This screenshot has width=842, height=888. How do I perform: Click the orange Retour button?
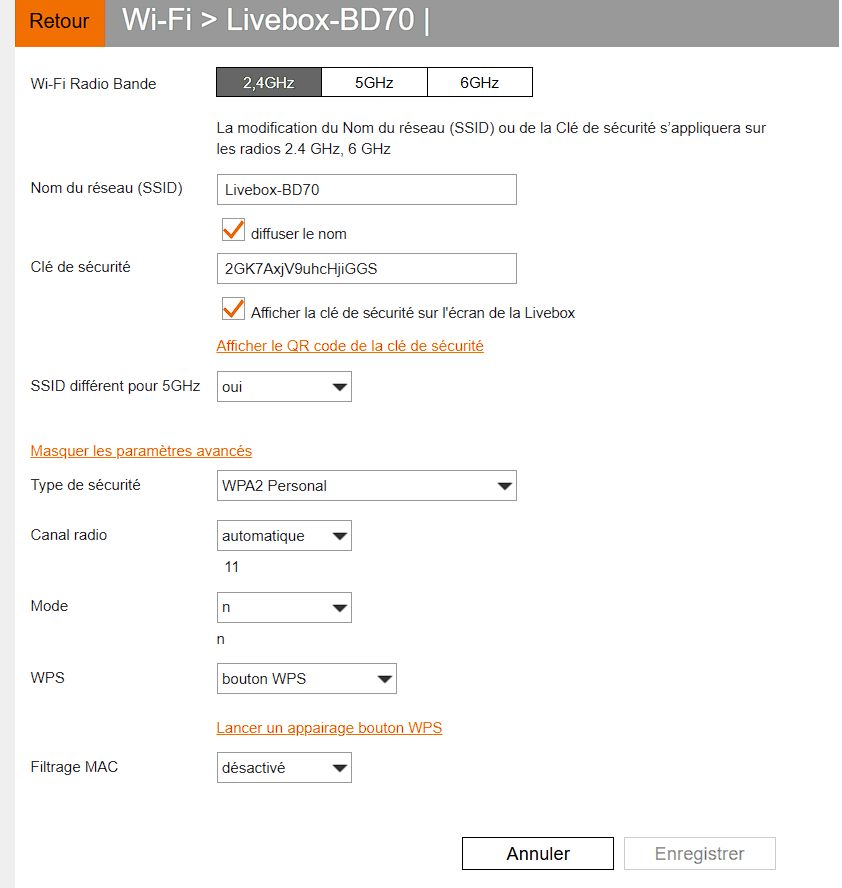tap(59, 22)
